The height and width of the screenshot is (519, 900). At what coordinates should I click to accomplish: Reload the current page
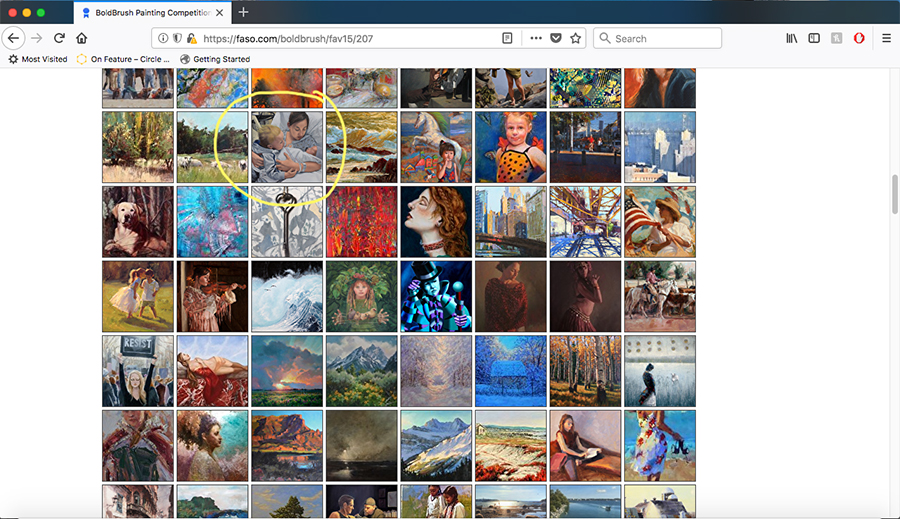[x=59, y=38]
